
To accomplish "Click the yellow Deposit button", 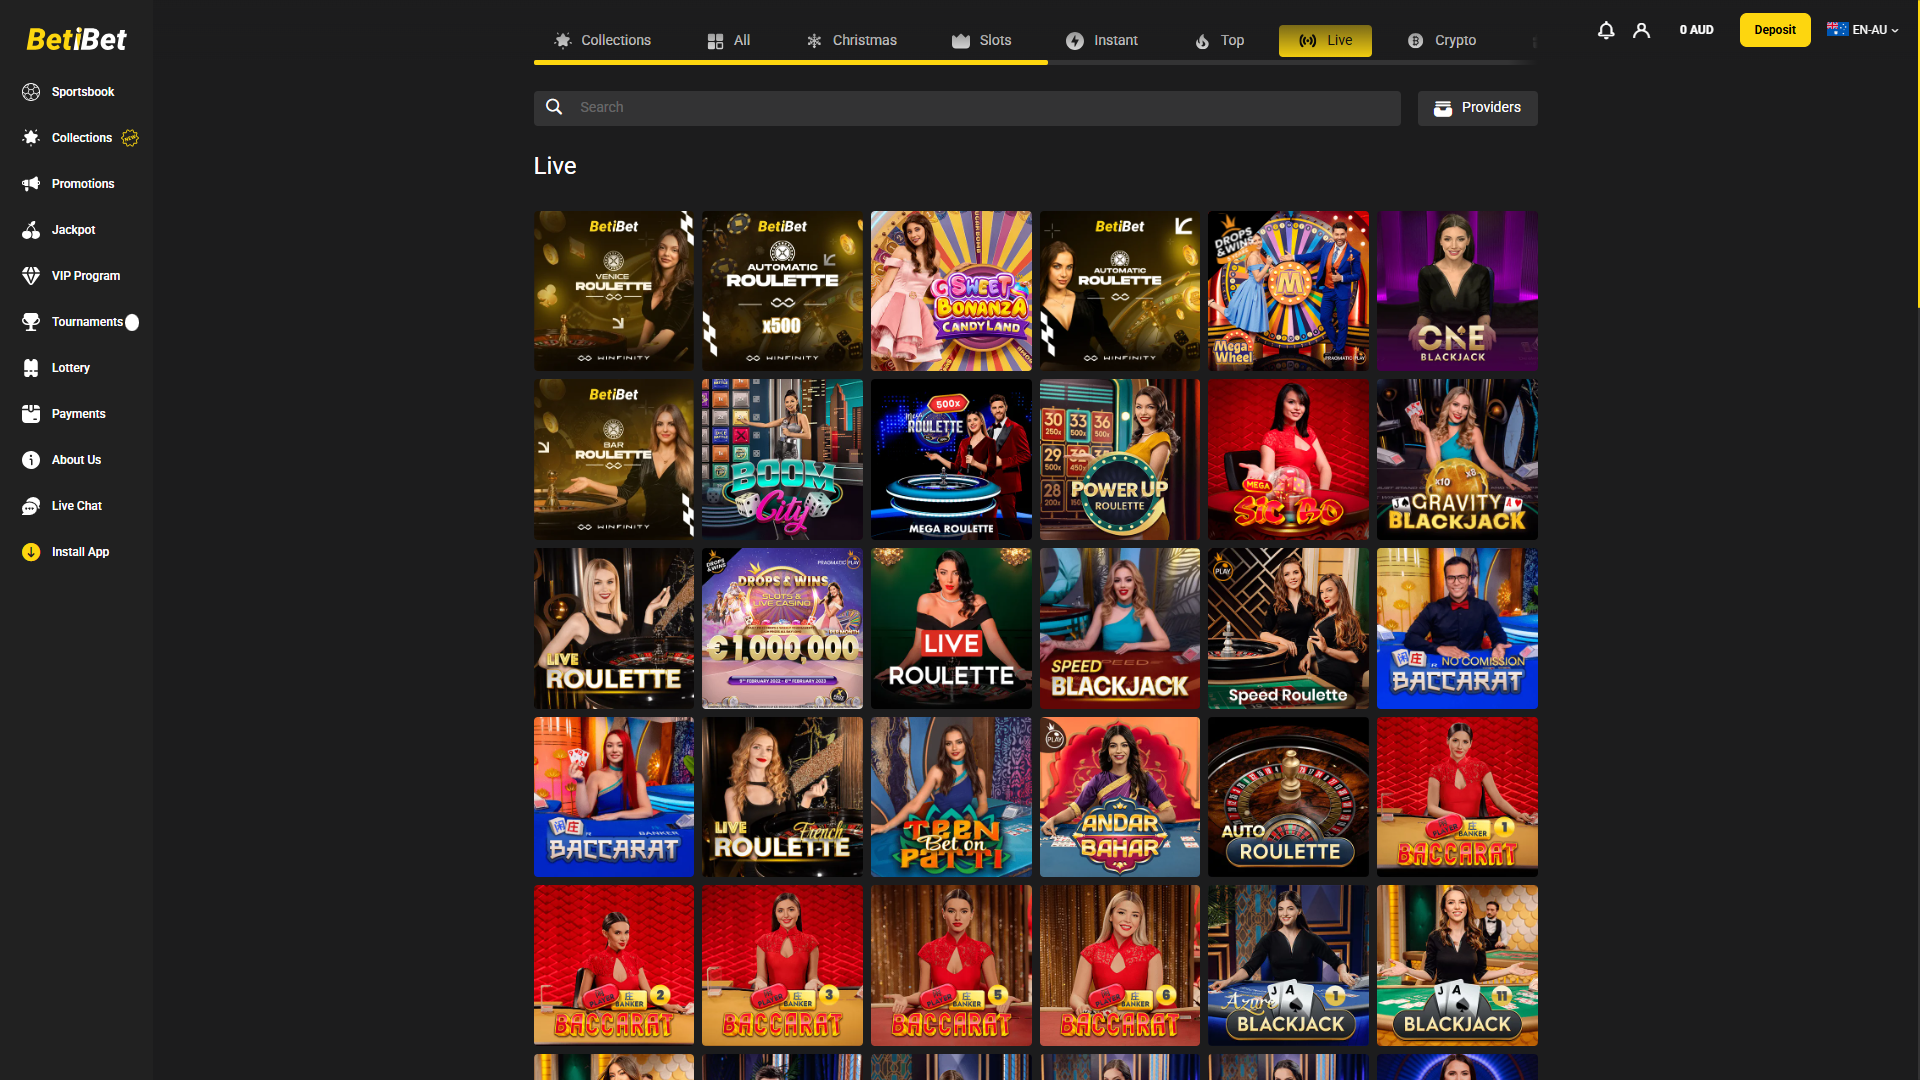I will pyautogui.click(x=1775, y=30).
